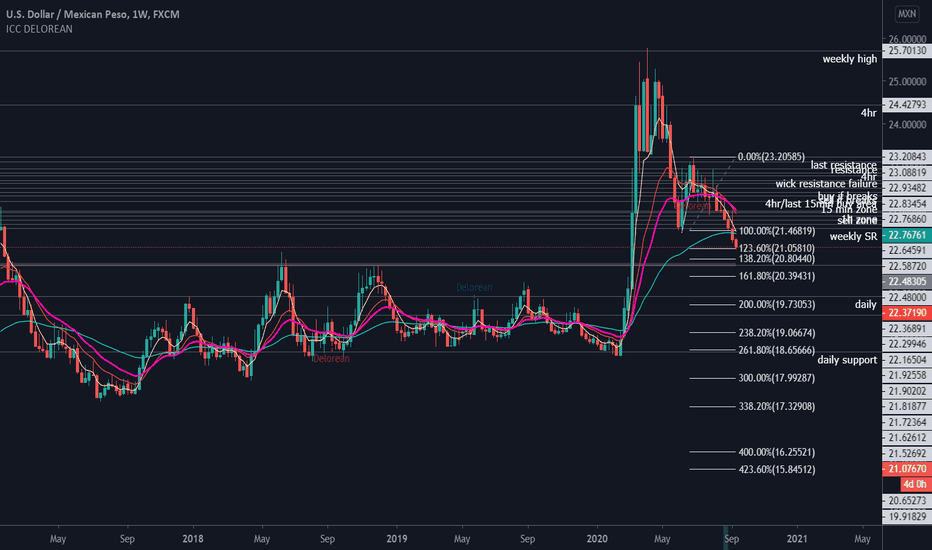Viewport: 932px width, 550px height.
Task: Click the 24.00000 axis value
Action: 907,124
